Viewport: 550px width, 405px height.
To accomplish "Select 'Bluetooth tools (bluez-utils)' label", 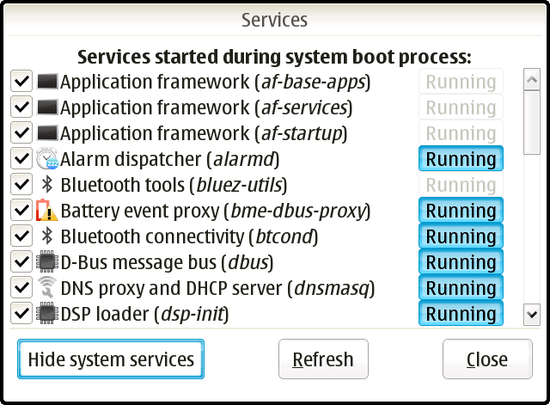I will coord(174,185).
